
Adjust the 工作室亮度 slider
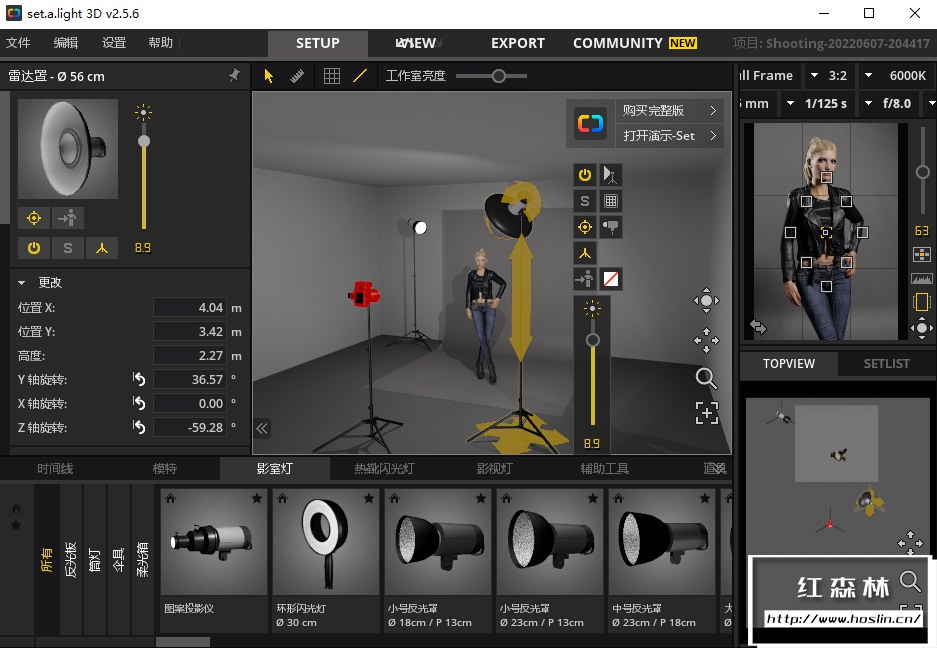pyautogui.click(x=498, y=76)
